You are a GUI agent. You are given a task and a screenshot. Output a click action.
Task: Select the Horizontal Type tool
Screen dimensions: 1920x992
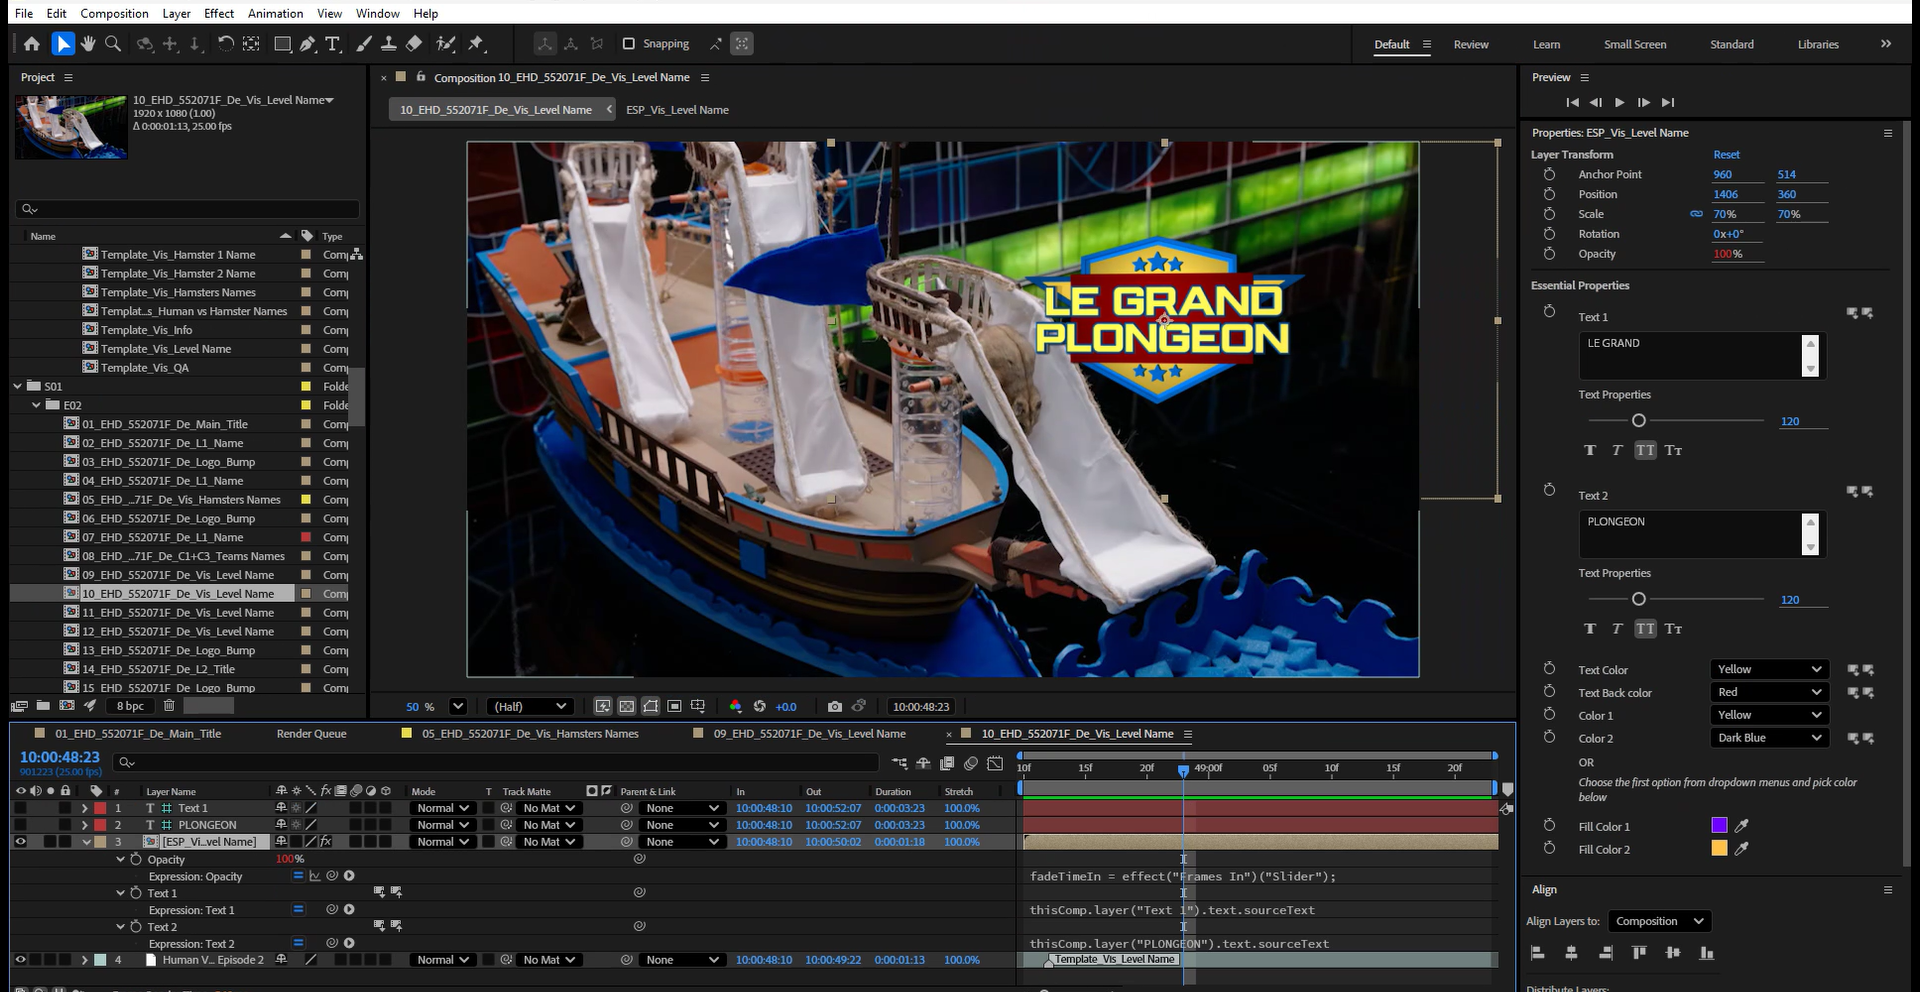pos(333,44)
